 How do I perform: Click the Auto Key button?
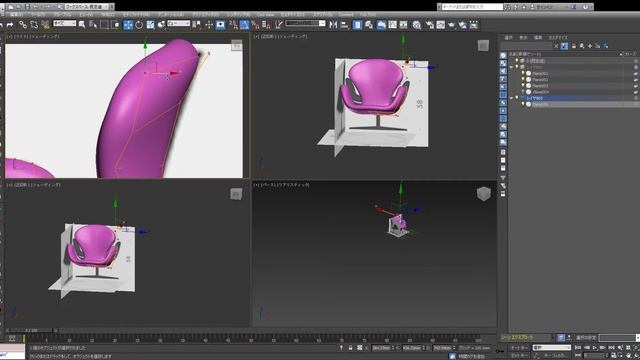[519, 347]
